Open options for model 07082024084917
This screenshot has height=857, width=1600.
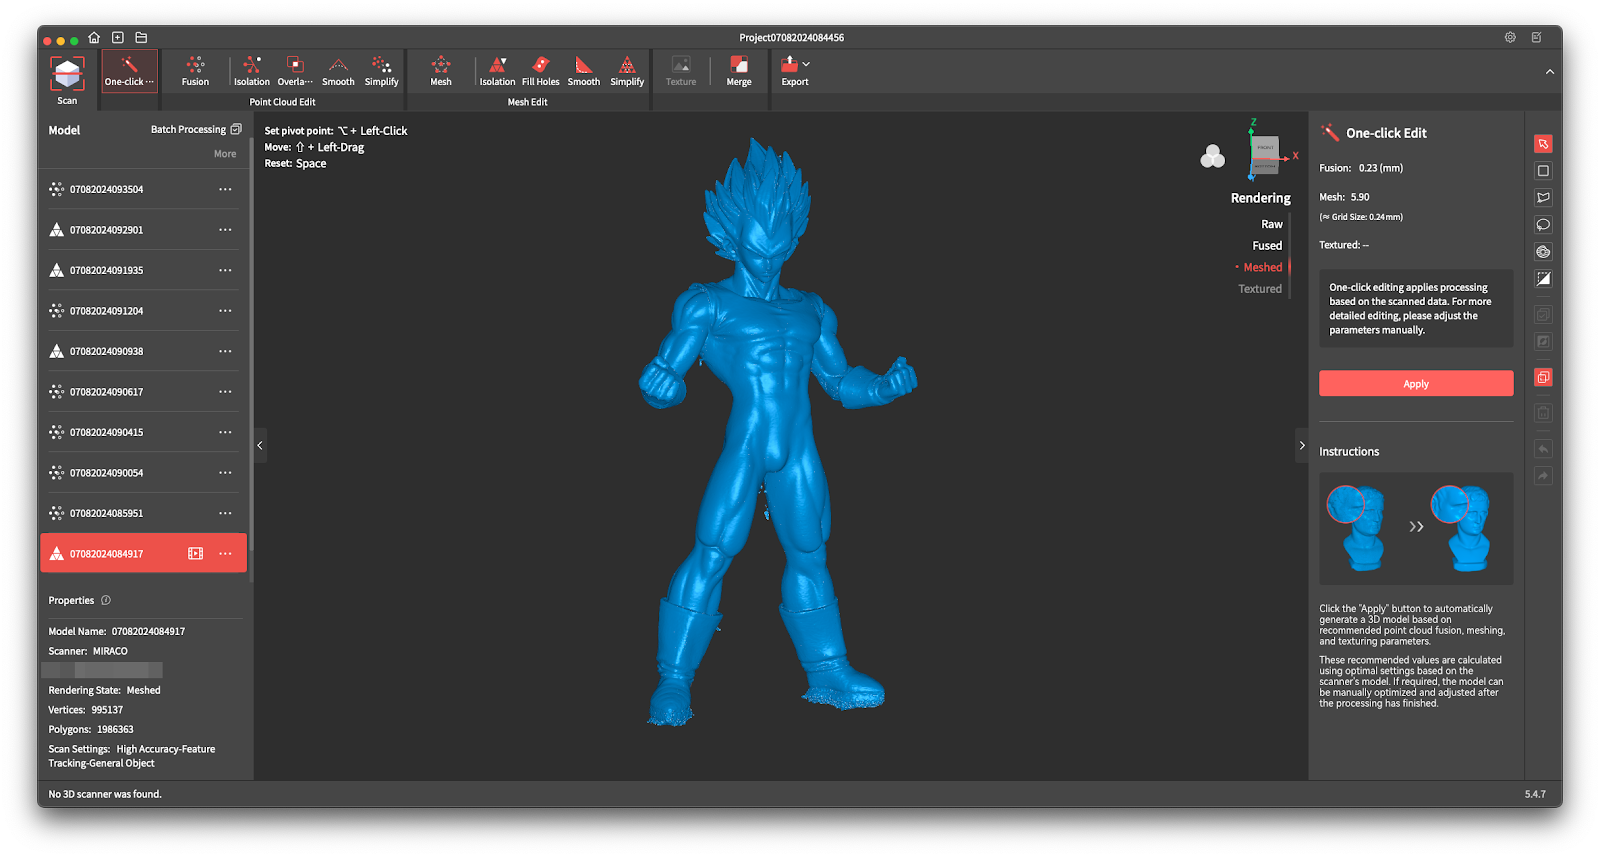[x=225, y=553]
